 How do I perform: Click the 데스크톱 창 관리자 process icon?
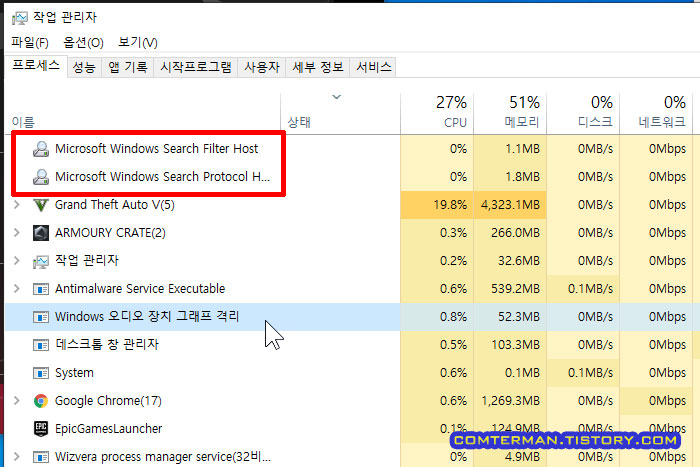41,345
